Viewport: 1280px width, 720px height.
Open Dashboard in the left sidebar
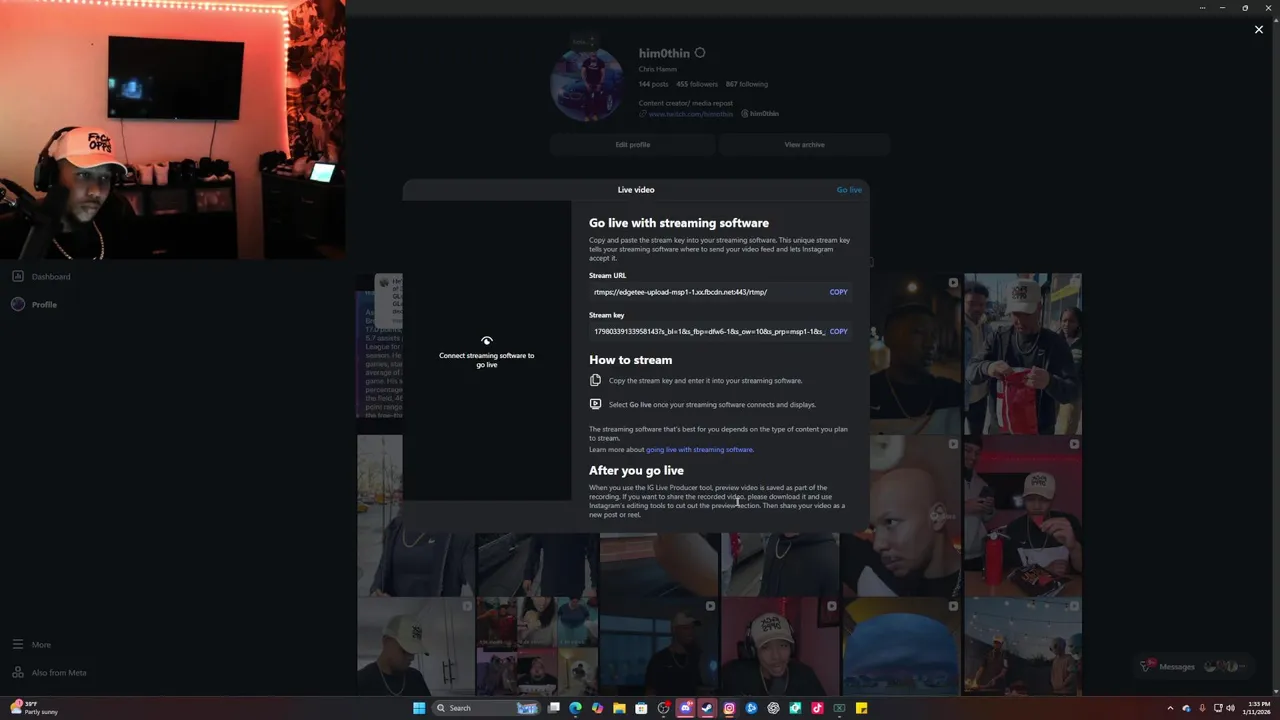40,276
